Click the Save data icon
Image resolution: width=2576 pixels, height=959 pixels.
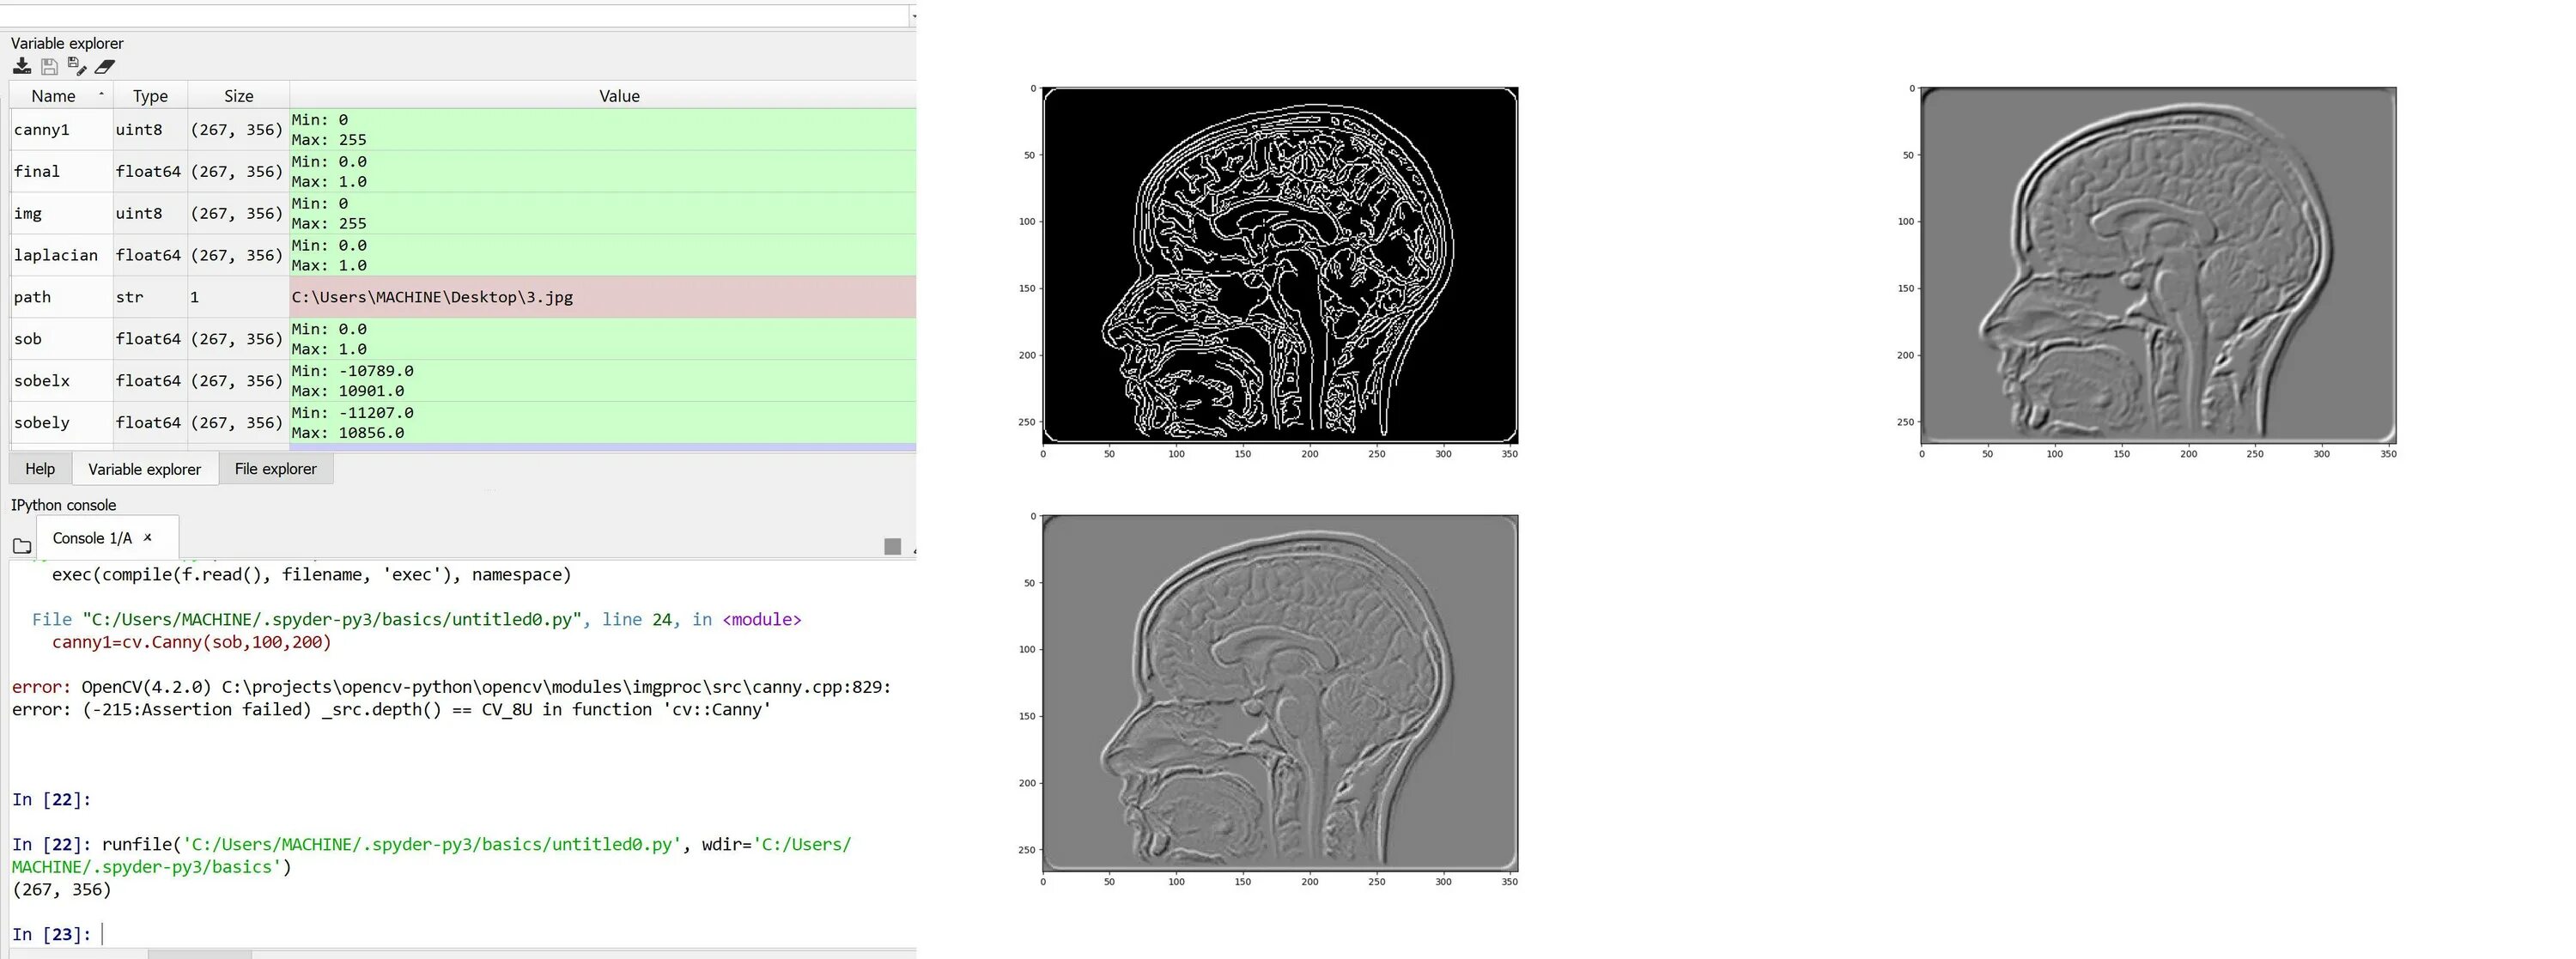click(49, 66)
